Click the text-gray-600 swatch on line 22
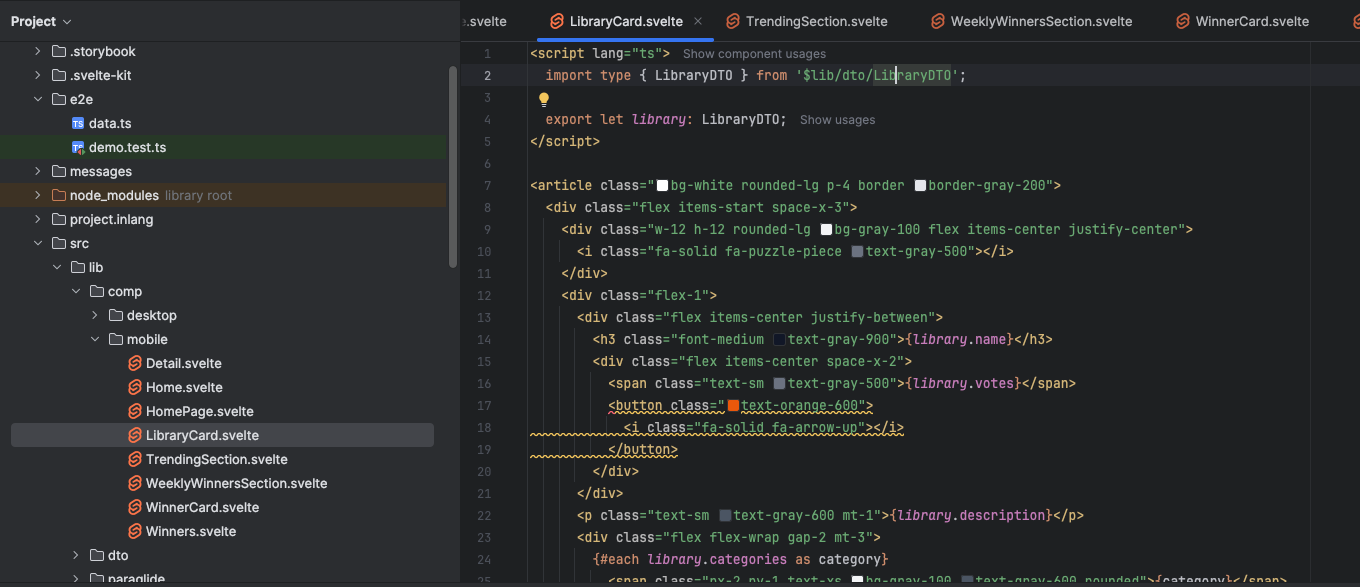Image resolution: width=1360 pixels, height=587 pixels. (x=725, y=516)
